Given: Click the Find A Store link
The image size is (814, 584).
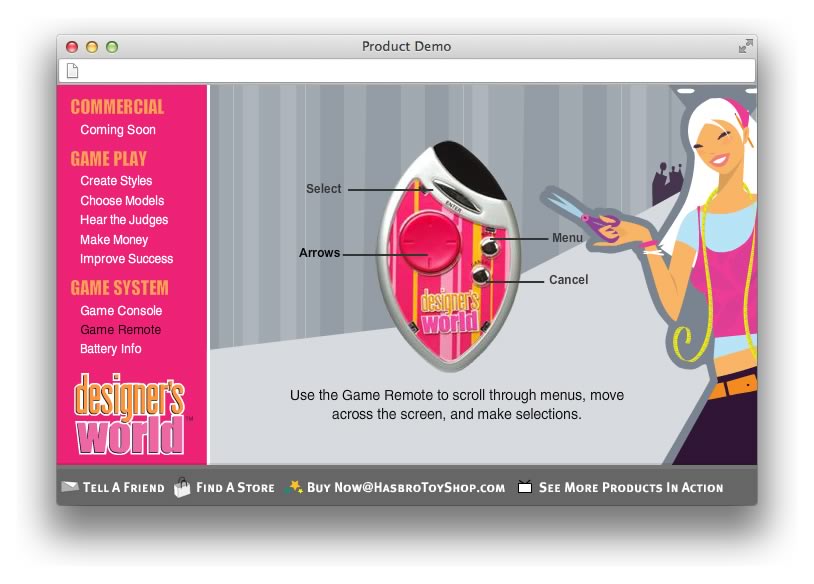Looking at the screenshot, I should pos(235,487).
